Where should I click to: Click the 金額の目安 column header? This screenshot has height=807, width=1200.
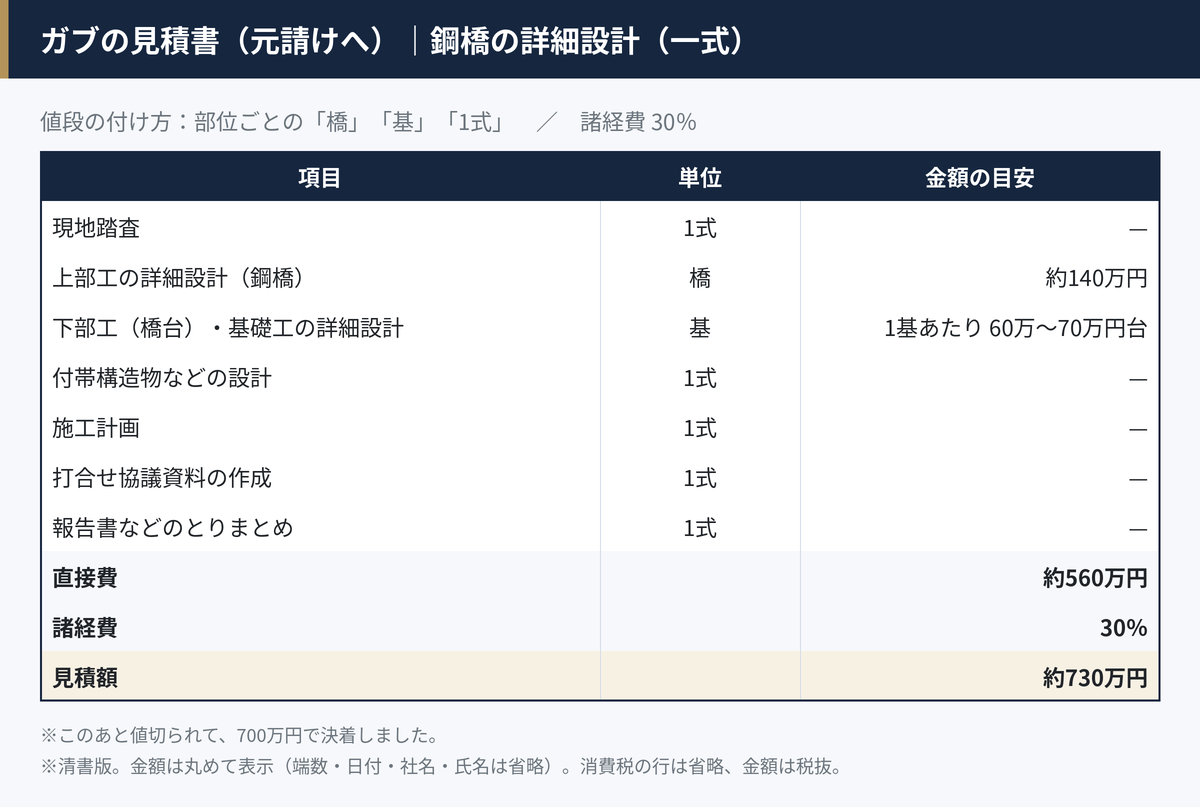point(980,178)
